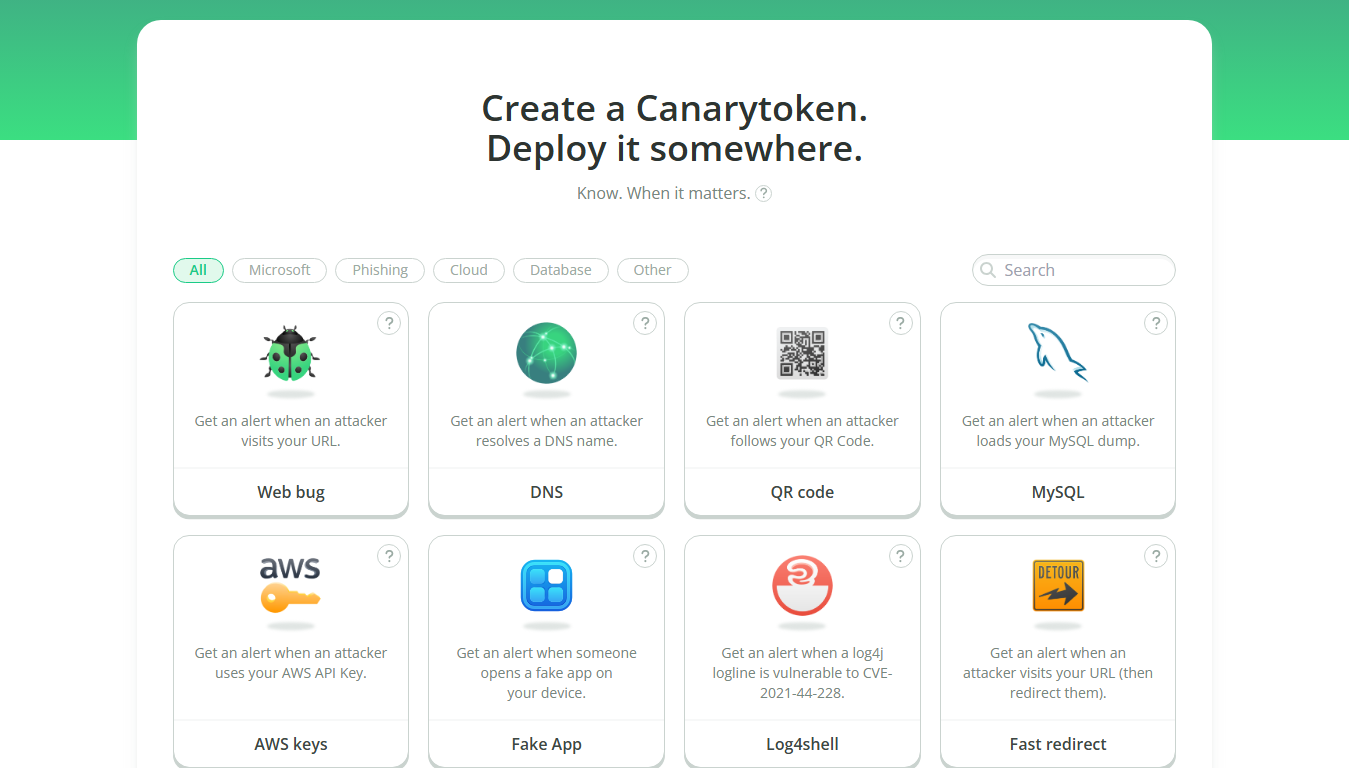Image resolution: width=1349 pixels, height=768 pixels.
Task: Open help for the AWS keys card
Action: (389, 556)
